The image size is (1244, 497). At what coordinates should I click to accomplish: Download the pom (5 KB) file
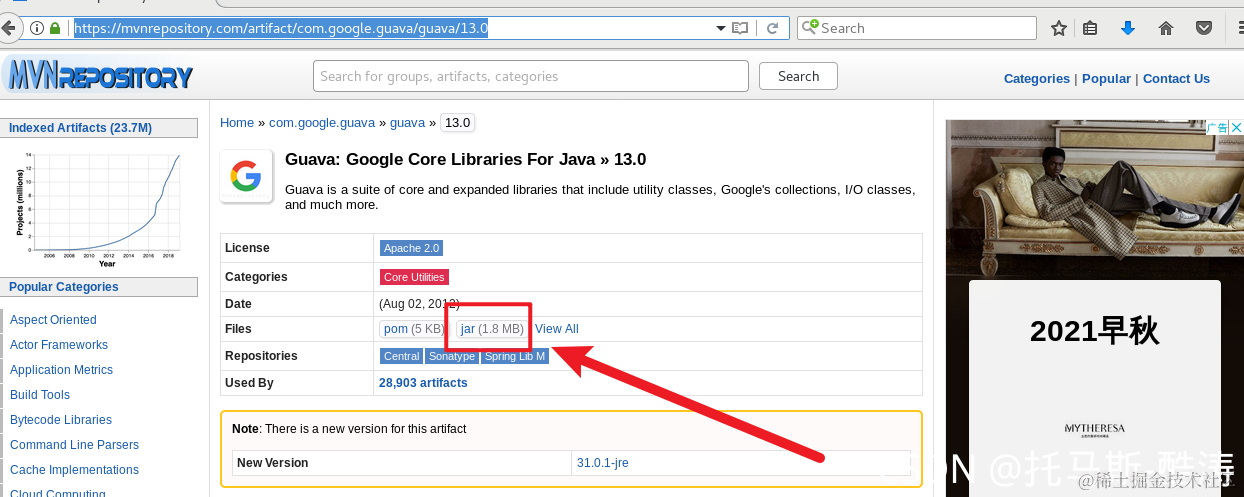pyautogui.click(x=413, y=329)
